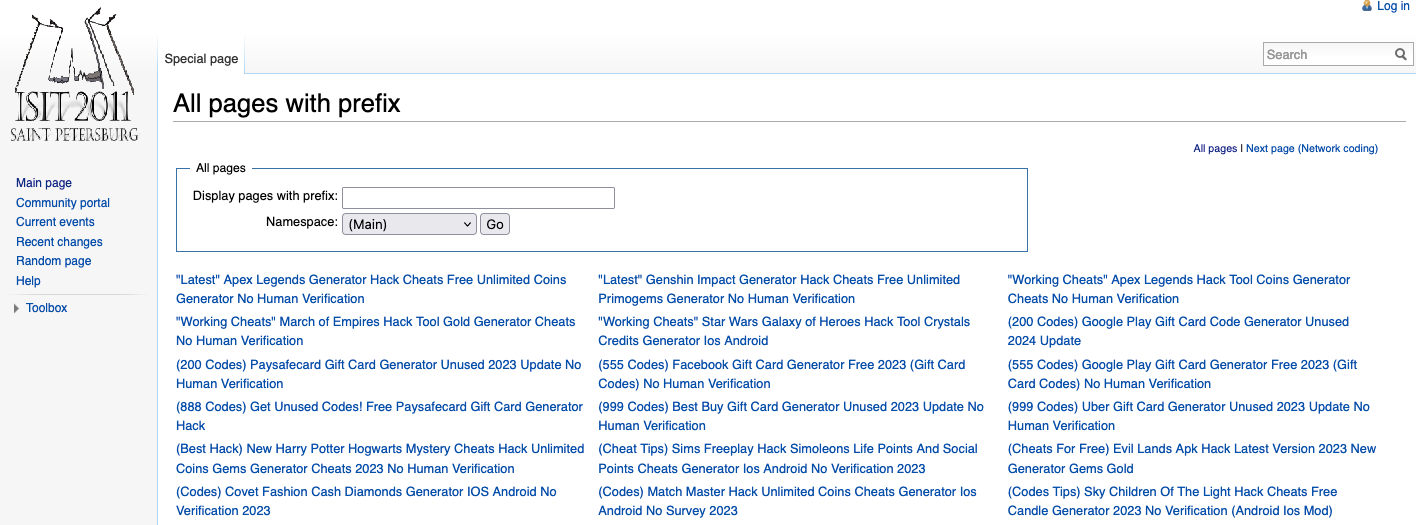Open (999 Codes) Uber Gift Card link
Screen dimensions: 1416x525
coord(1189,416)
